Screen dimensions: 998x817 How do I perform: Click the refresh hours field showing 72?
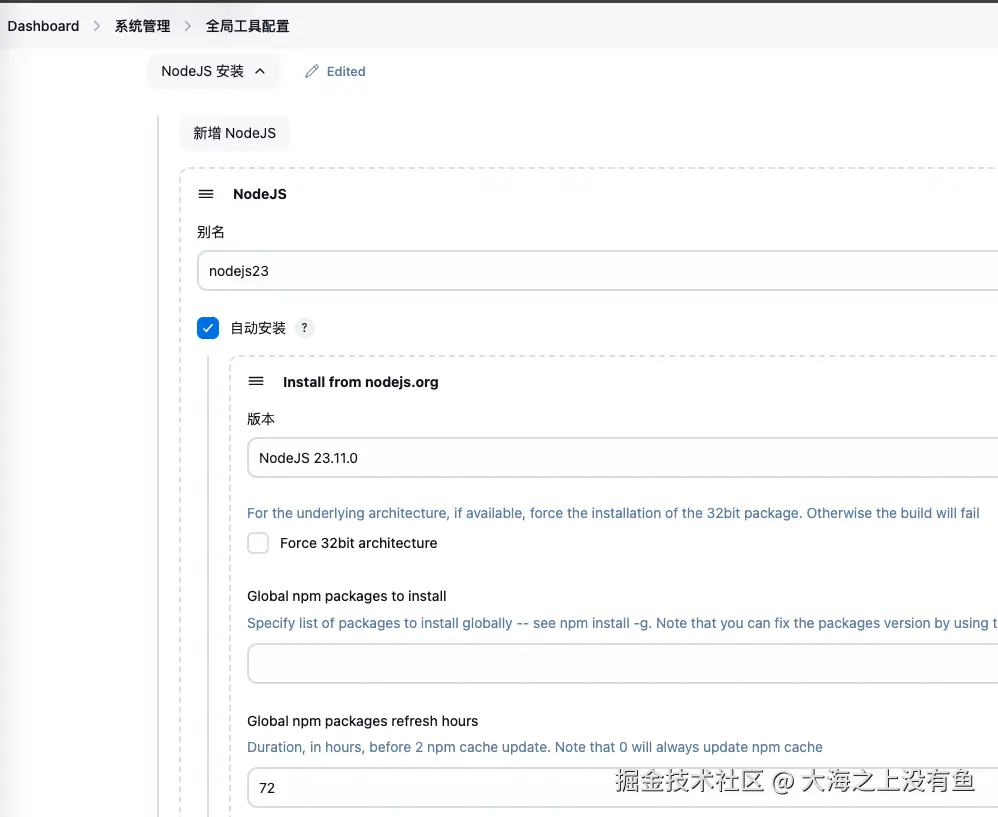622,787
